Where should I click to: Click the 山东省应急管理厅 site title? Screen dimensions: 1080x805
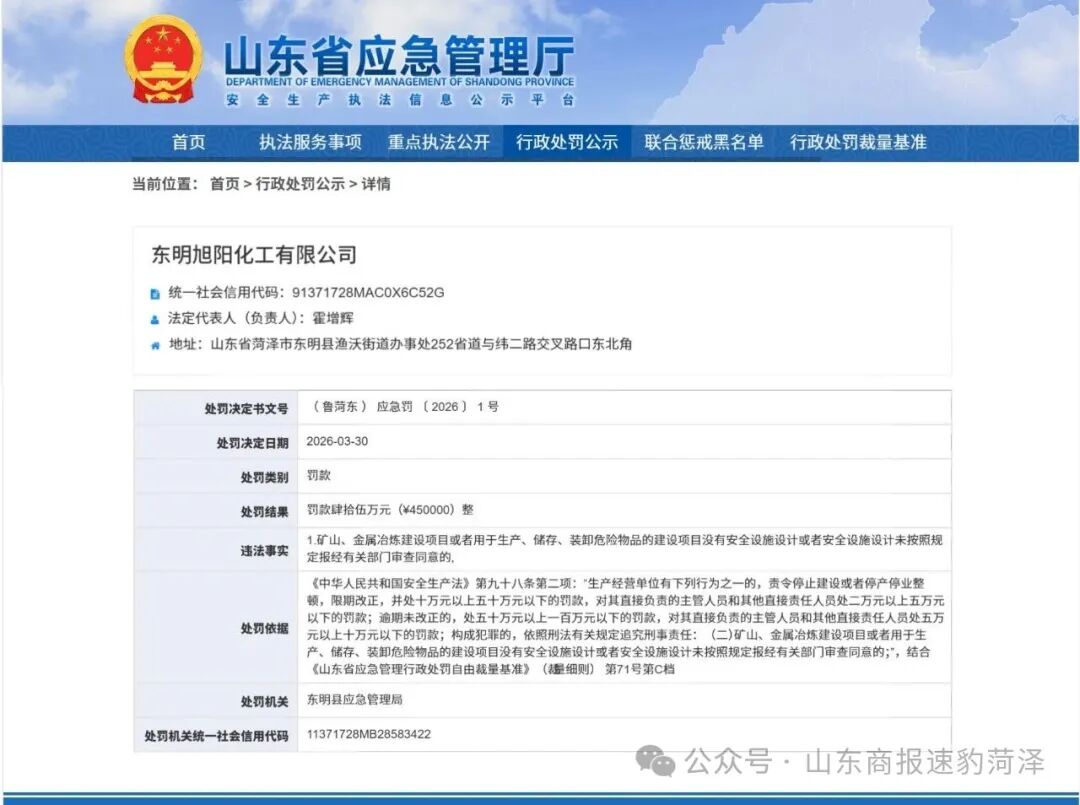pos(399,56)
